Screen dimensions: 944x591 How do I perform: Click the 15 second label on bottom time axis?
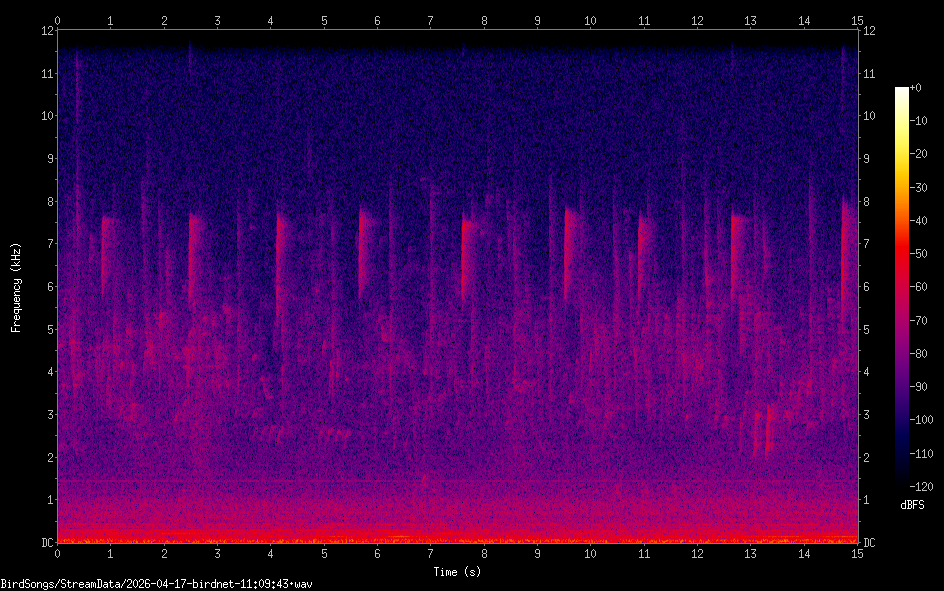(857, 553)
